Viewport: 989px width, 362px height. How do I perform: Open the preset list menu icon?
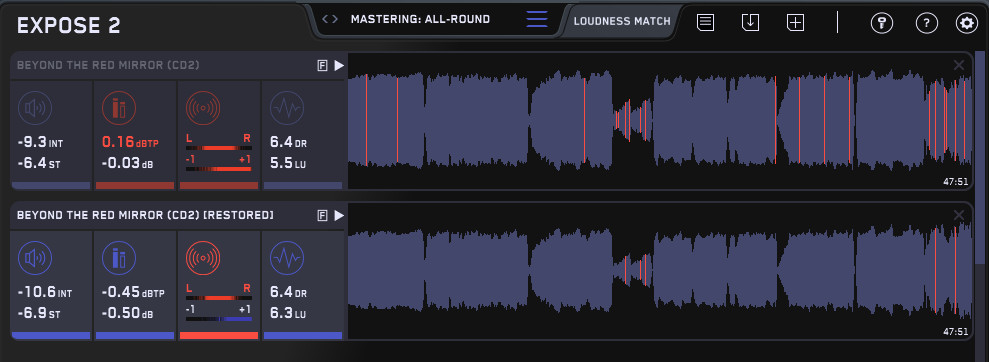pos(537,20)
